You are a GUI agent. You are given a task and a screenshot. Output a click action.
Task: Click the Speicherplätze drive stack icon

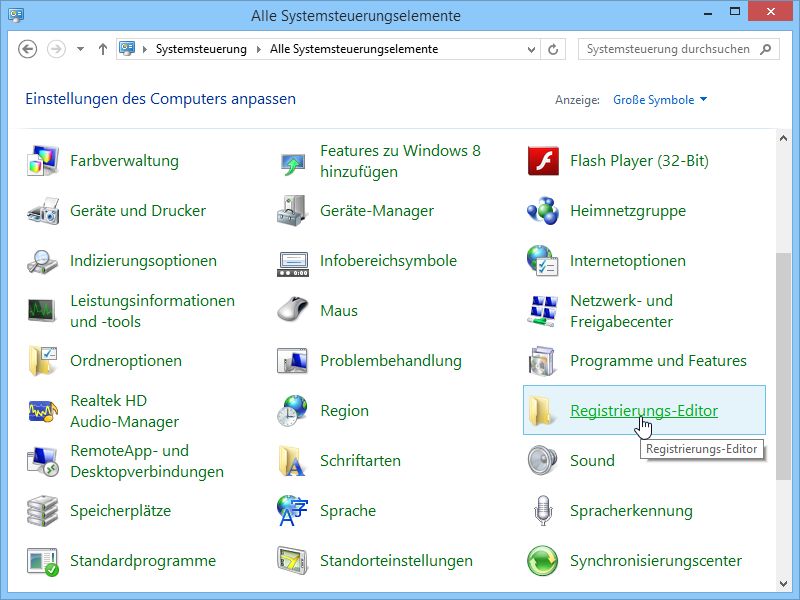pyautogui.click(x=43, y=511)
